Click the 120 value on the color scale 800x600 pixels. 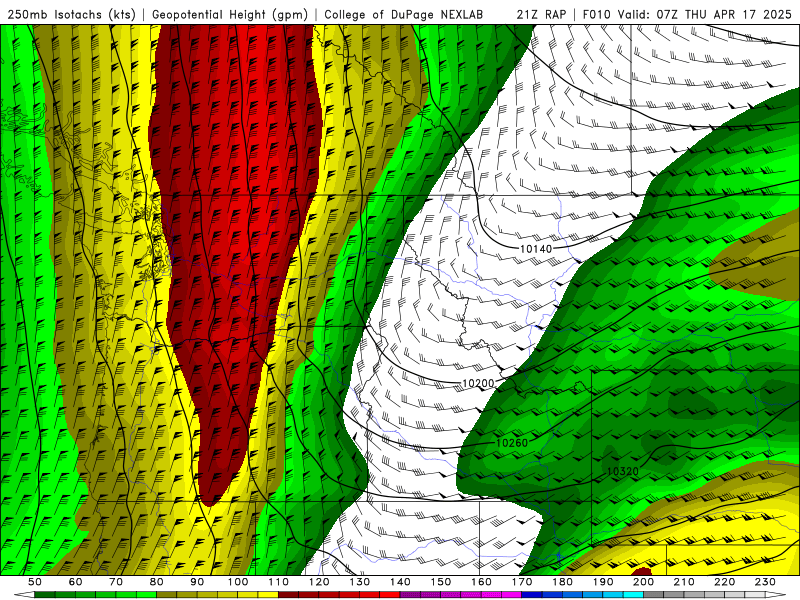[319, 582]
